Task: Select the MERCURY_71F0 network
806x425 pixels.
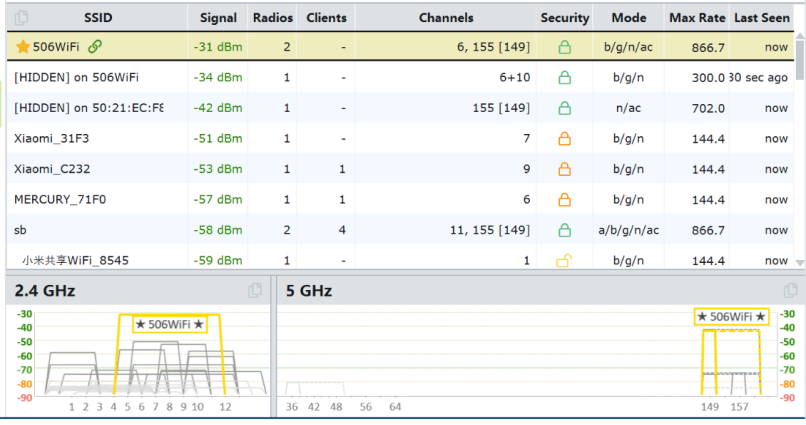Action: (400, 199)
